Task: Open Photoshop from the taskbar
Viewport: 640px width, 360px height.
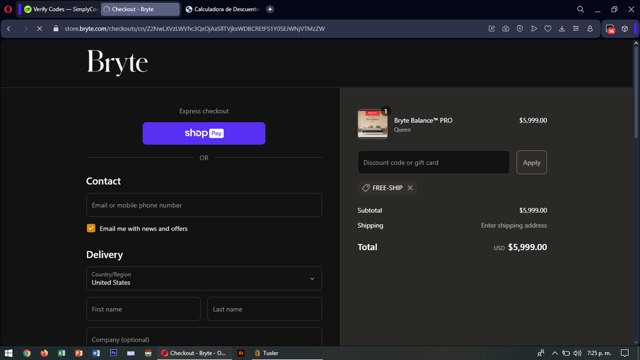Action: (x=113, y=353)
